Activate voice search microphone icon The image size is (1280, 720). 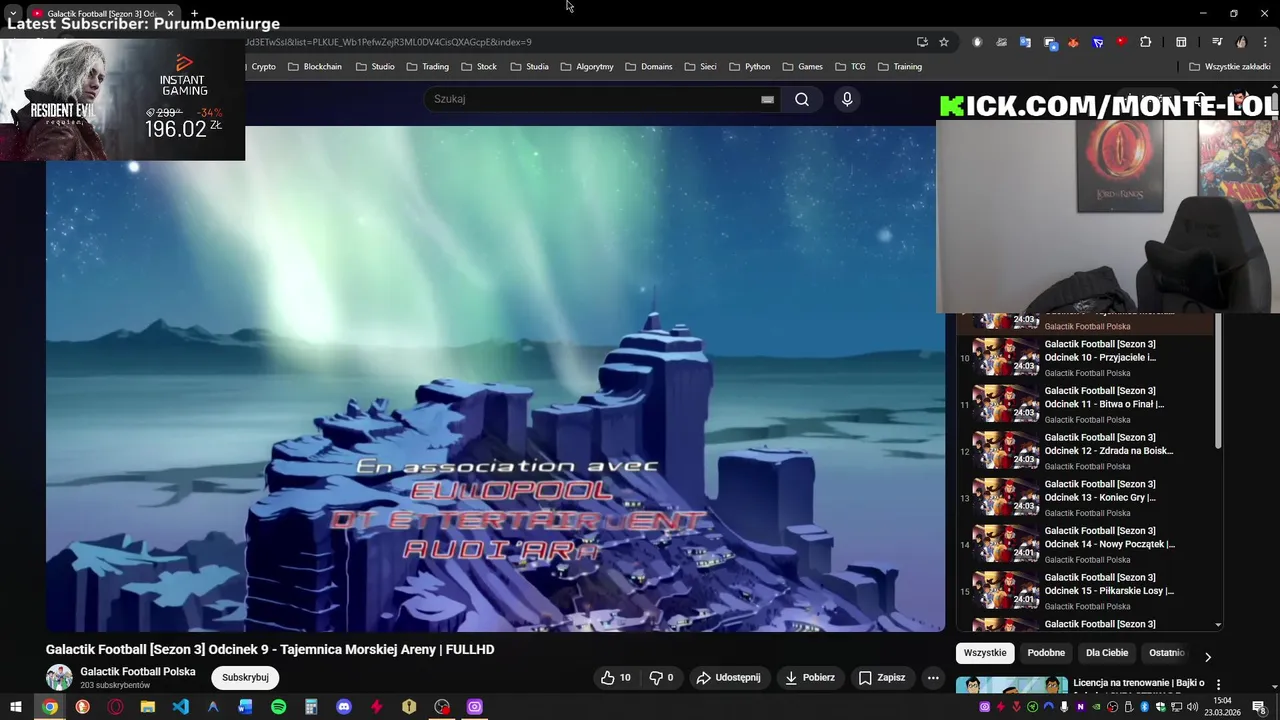coord(847,99)
